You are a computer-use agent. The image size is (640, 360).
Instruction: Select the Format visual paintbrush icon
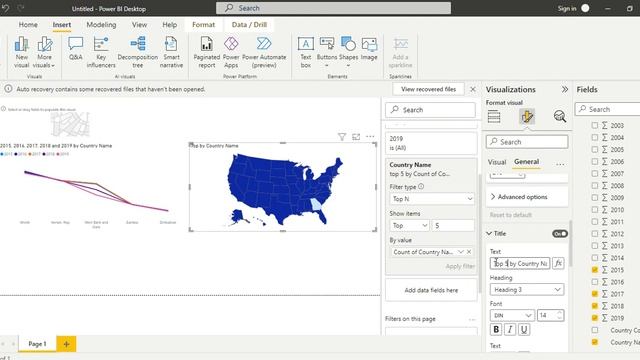527,117
